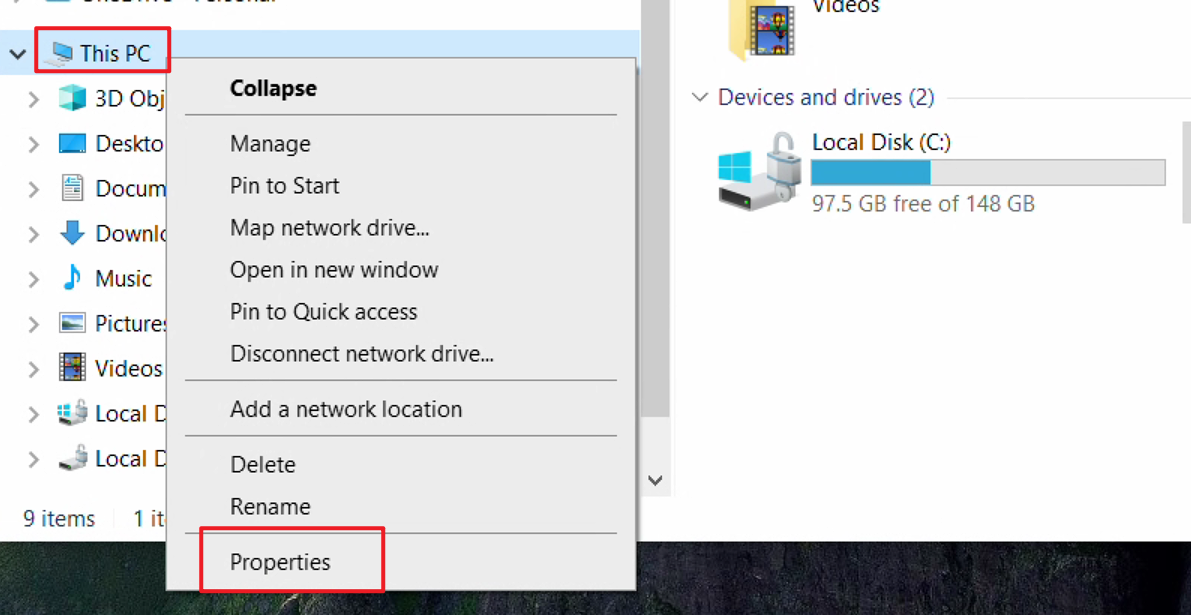This screenshot has width=1191, height=615.
Task: Click the This PC computer icon
Action: [58, 53]
